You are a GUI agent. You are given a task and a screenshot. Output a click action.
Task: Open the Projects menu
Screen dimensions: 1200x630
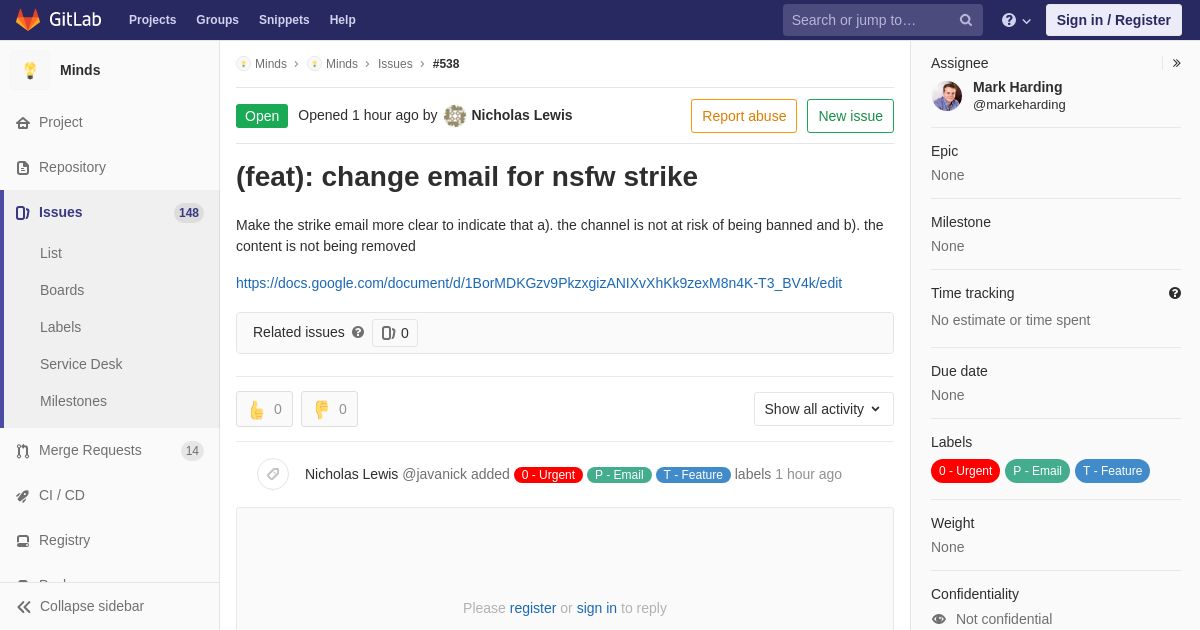(x=152, y=20)
